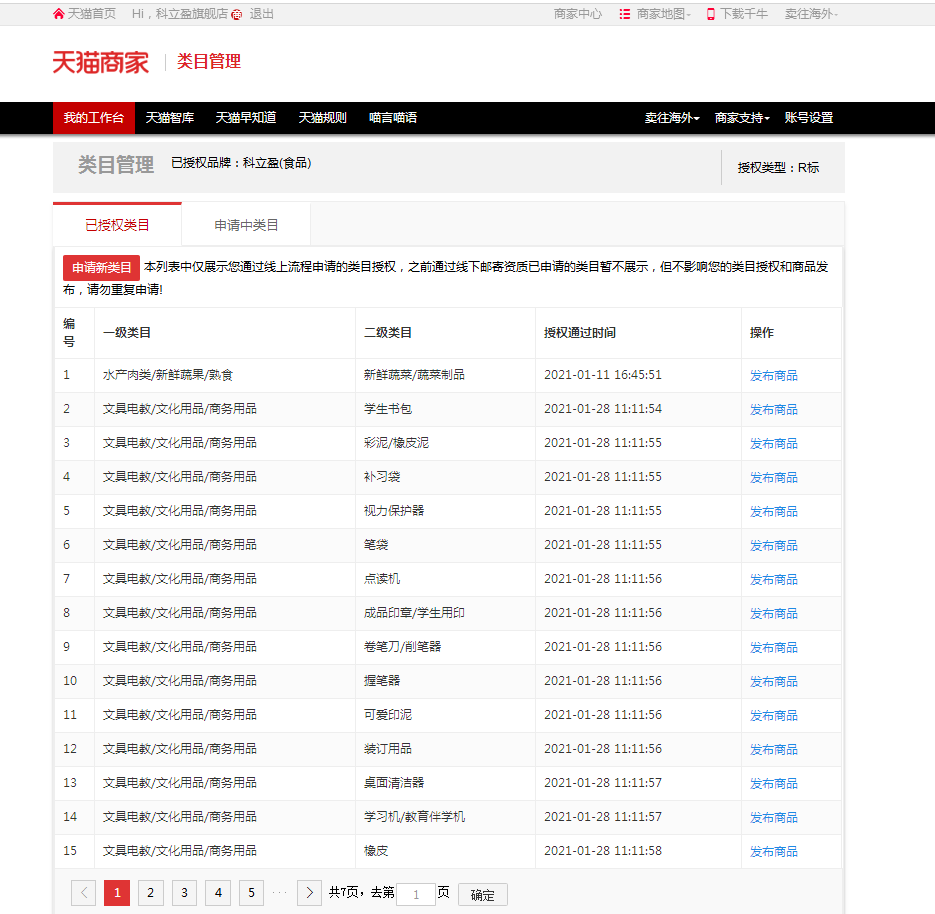Click 天猫首页 link
This screenshot has height=914, width=935.
[x=91, y=14]
